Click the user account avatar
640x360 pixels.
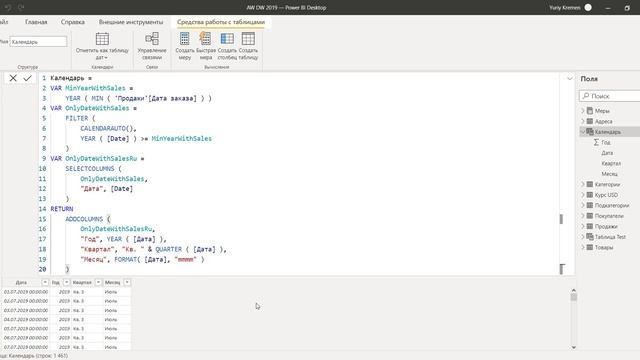588,7
